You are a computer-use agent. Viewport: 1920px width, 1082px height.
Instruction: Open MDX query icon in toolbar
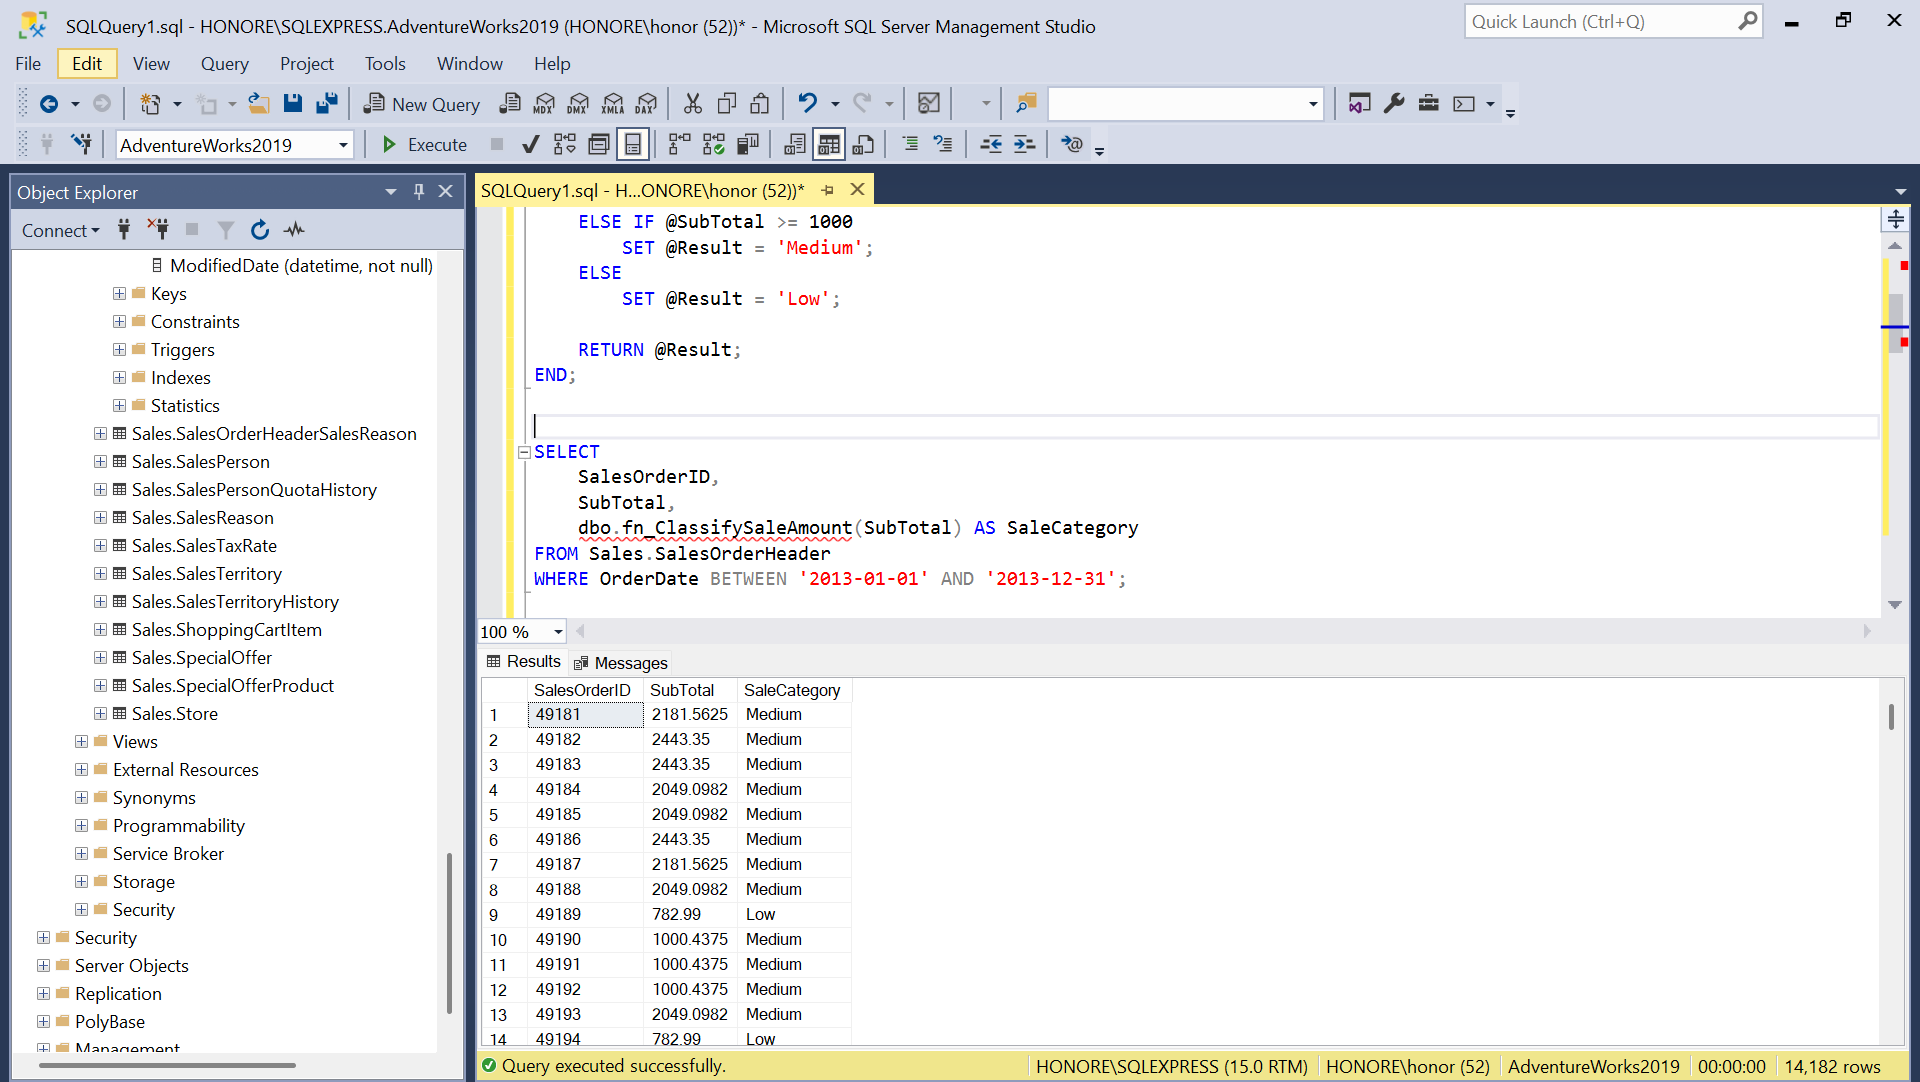click(x=544, y=104)
